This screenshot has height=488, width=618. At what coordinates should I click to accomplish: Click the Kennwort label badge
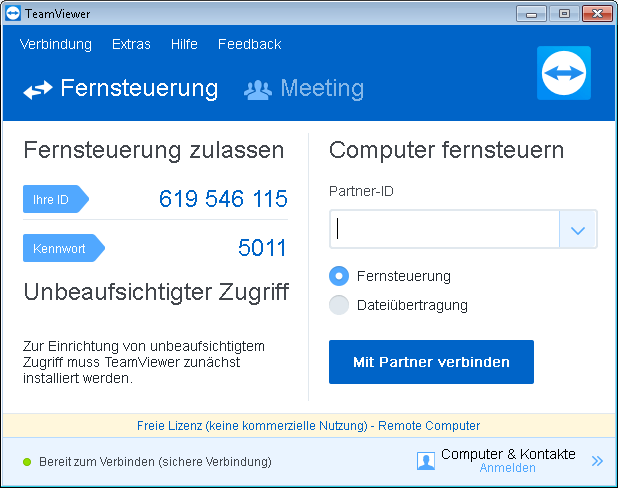point(64,248)
